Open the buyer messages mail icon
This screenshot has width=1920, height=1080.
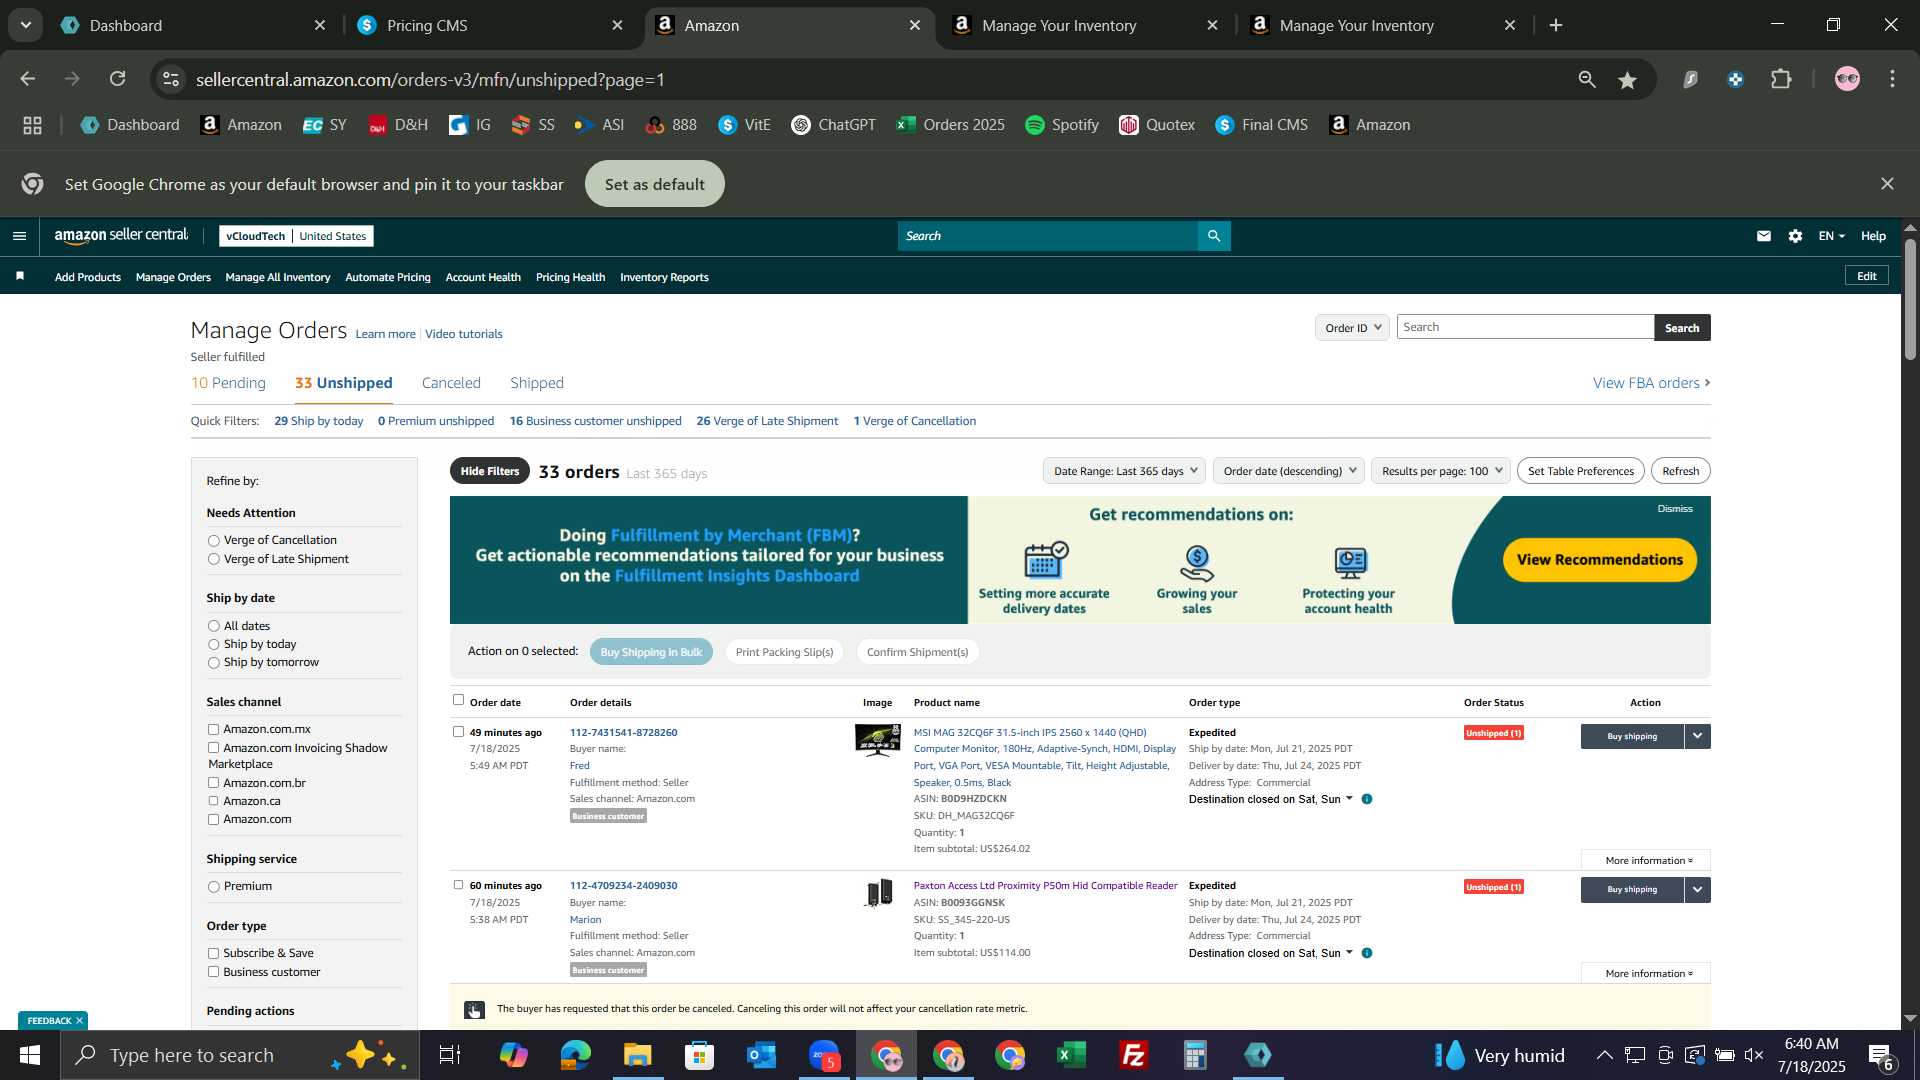(x=1764, y=236)
